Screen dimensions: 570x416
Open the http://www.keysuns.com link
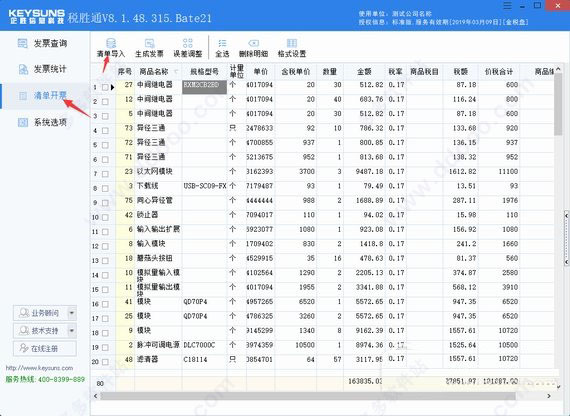39,368
